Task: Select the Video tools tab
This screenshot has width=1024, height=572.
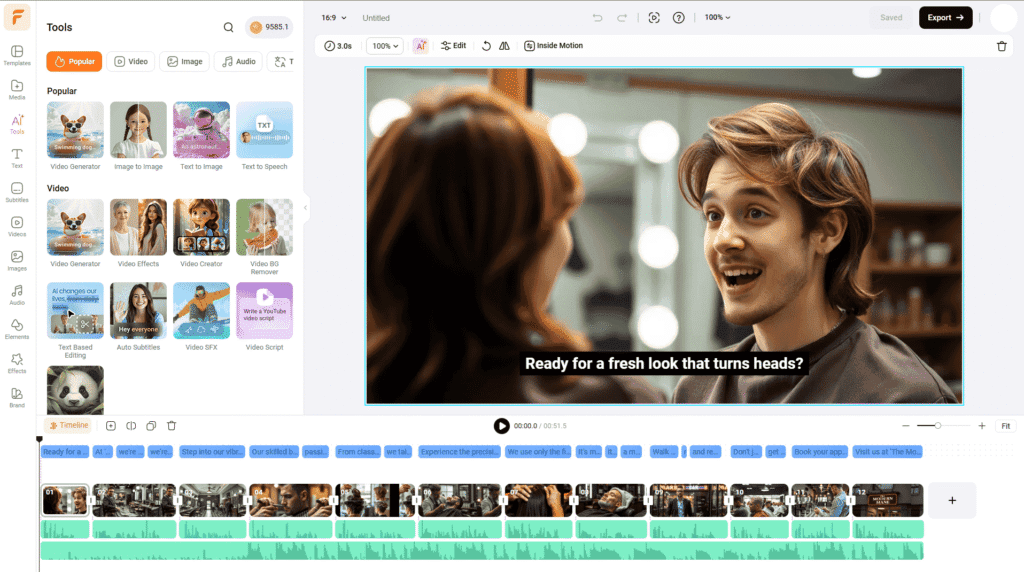Action: pos(131,61)
